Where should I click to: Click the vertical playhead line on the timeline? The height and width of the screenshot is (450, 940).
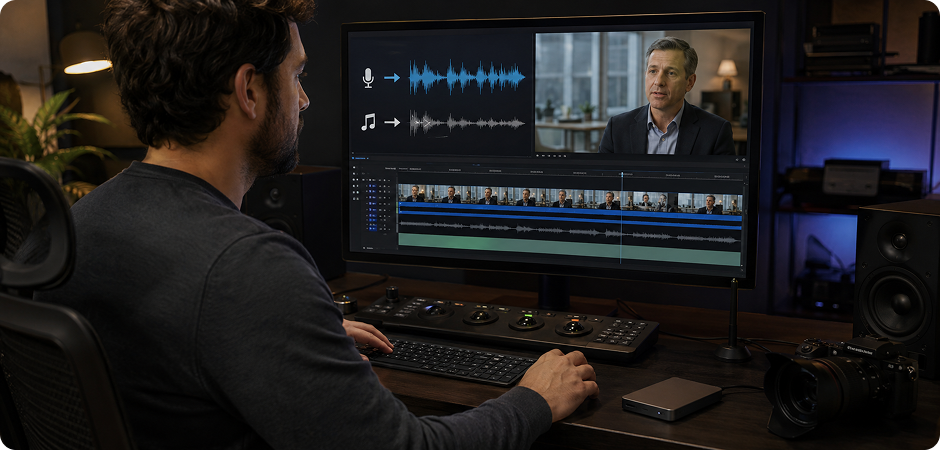click(622, 218)
